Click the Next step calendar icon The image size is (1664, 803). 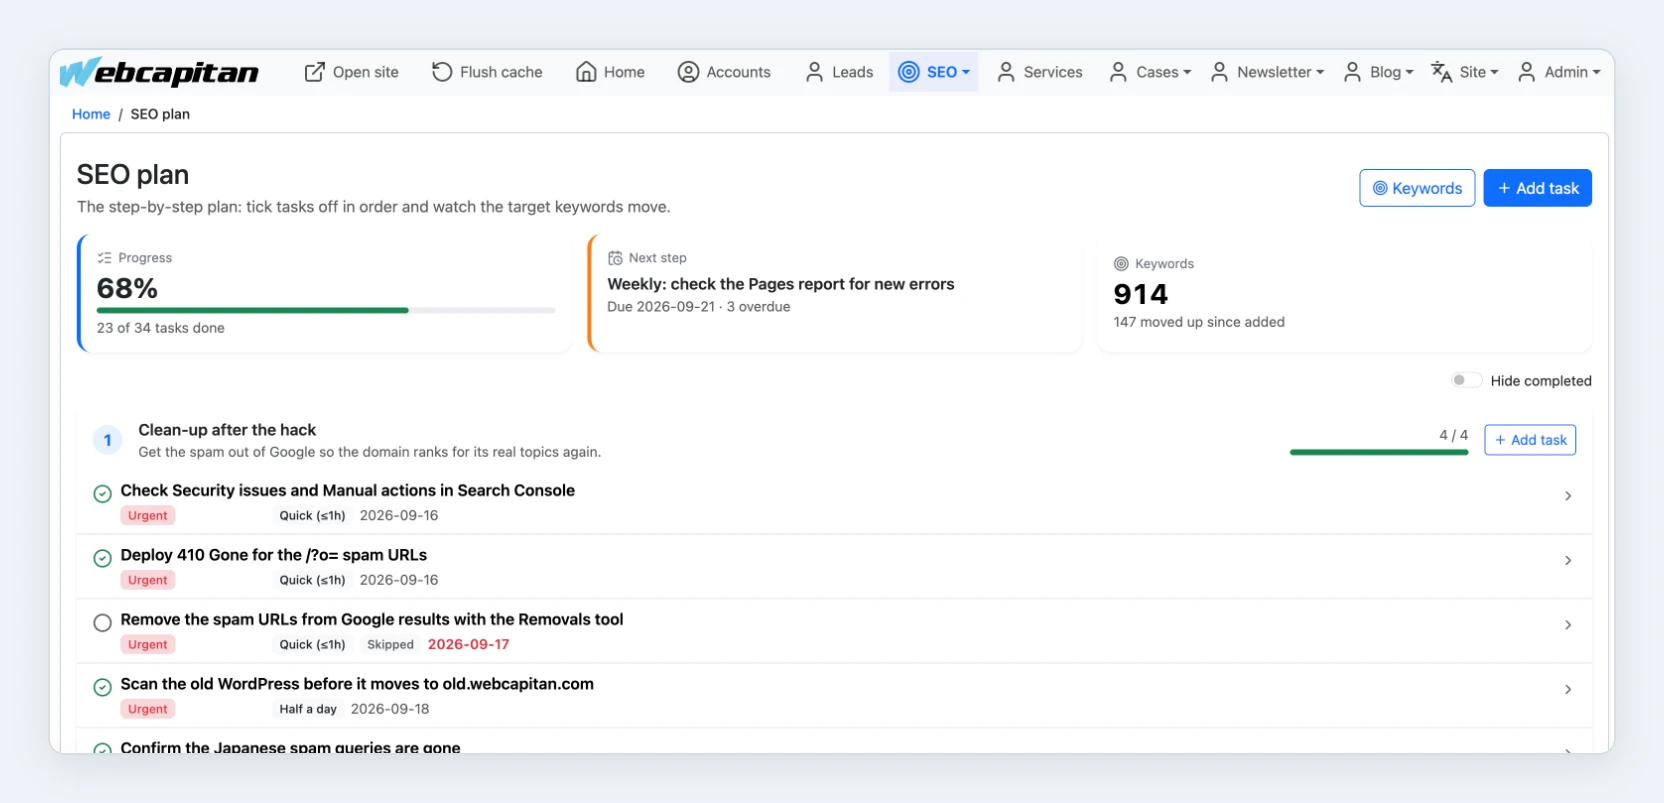click(615, 258)
